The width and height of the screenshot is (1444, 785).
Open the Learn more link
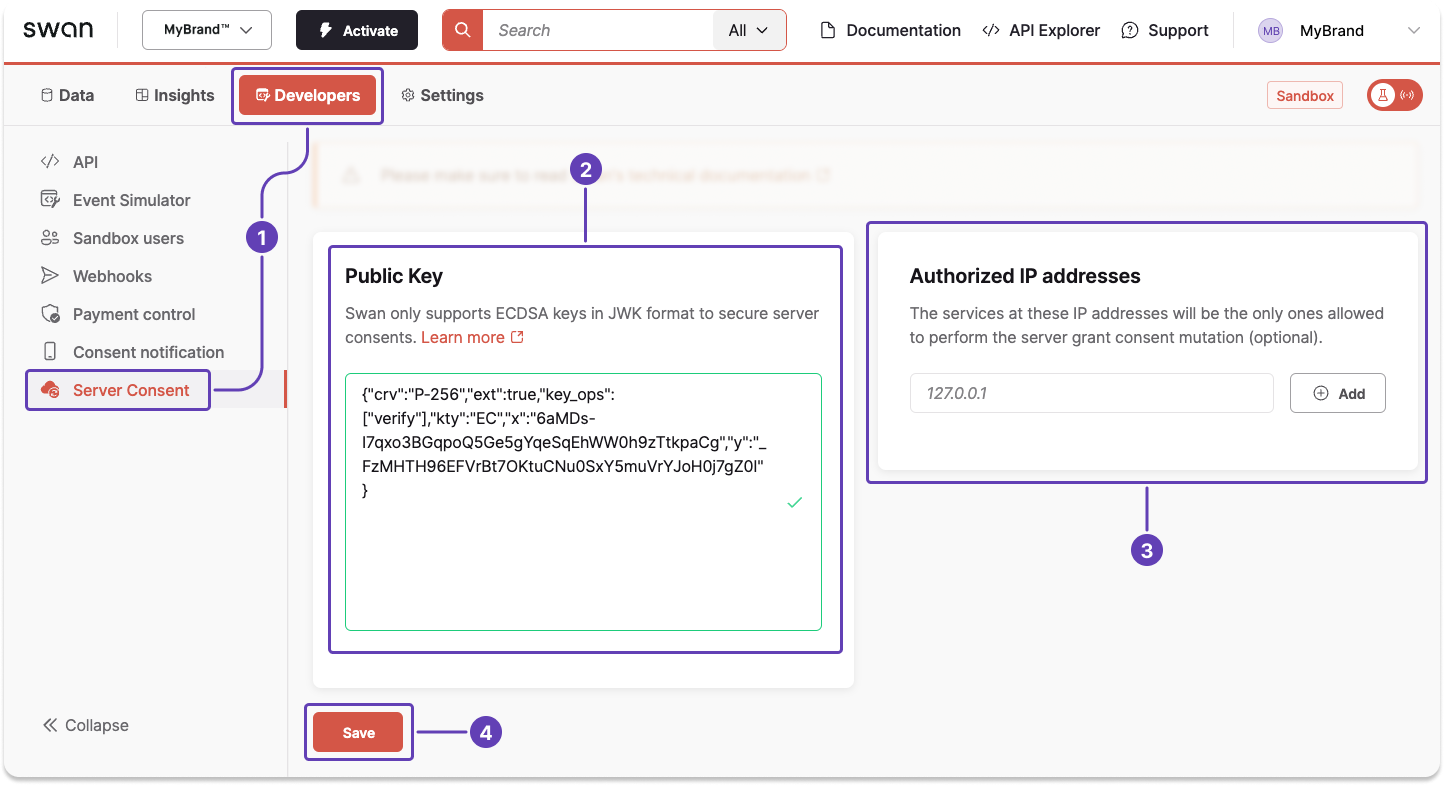pos(464,337)
